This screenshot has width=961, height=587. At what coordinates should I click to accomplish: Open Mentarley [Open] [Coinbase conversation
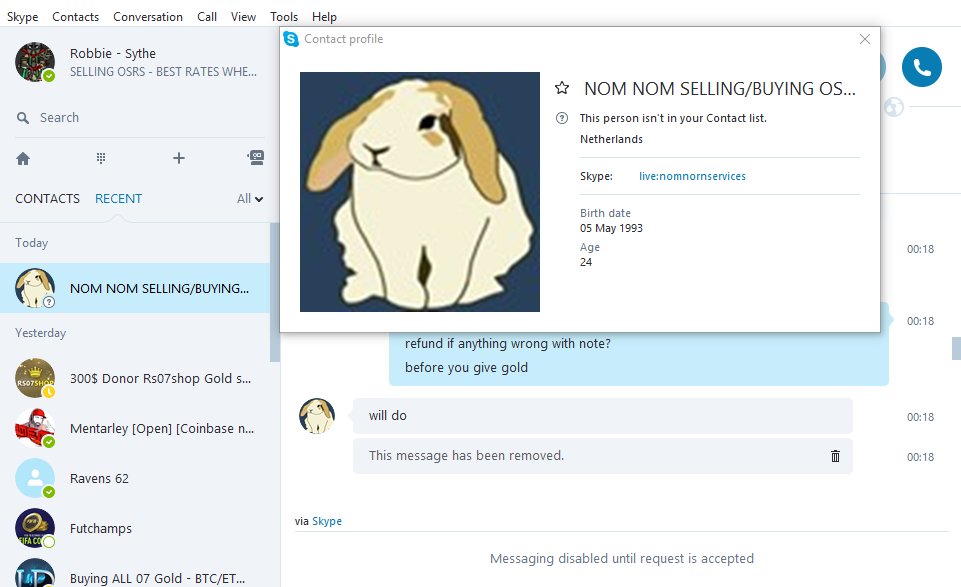pyautogui.click(x=135, y=428)
